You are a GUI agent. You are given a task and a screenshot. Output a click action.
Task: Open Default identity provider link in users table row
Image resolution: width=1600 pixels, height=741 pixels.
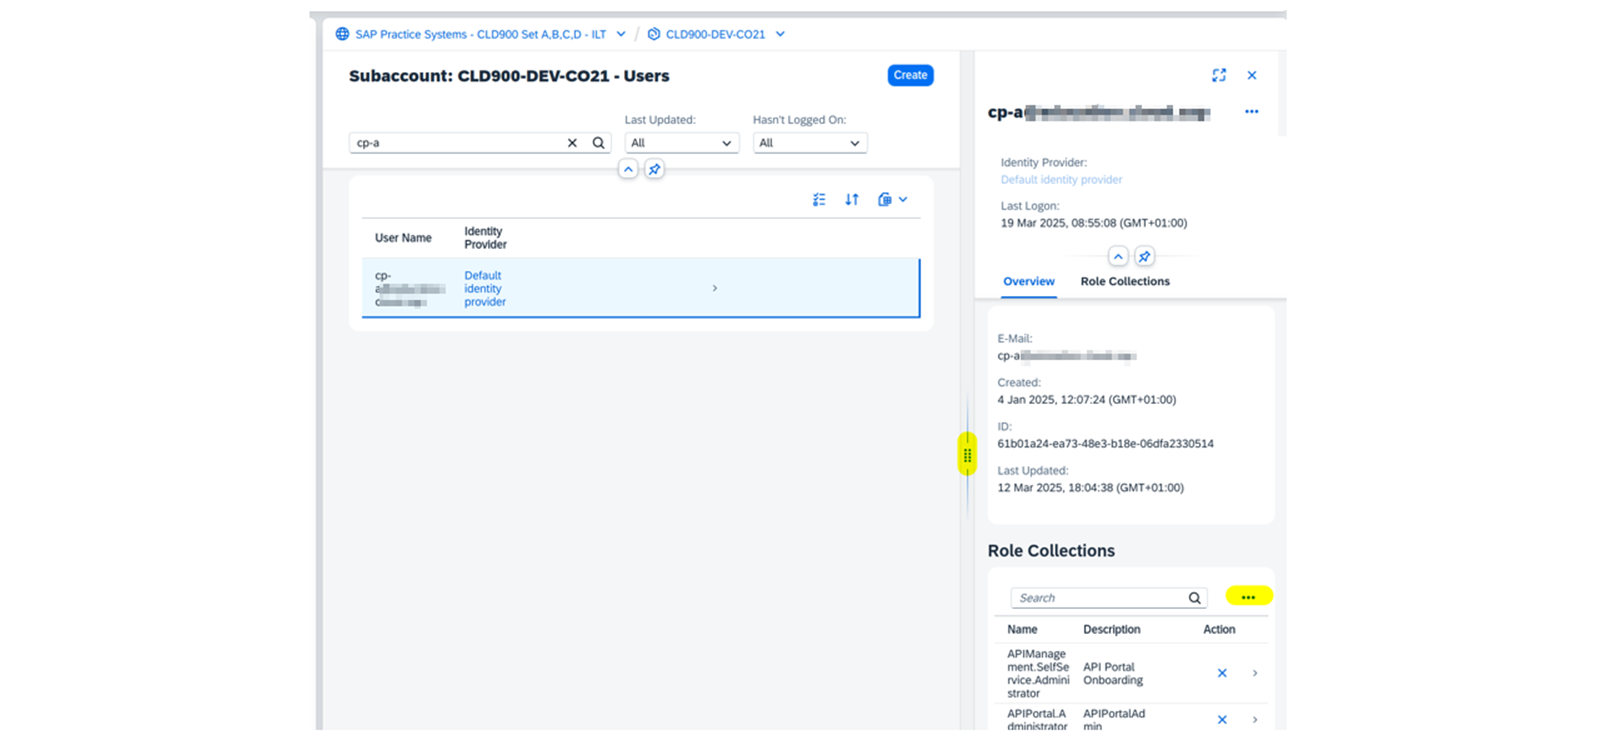tap(485, 288)
